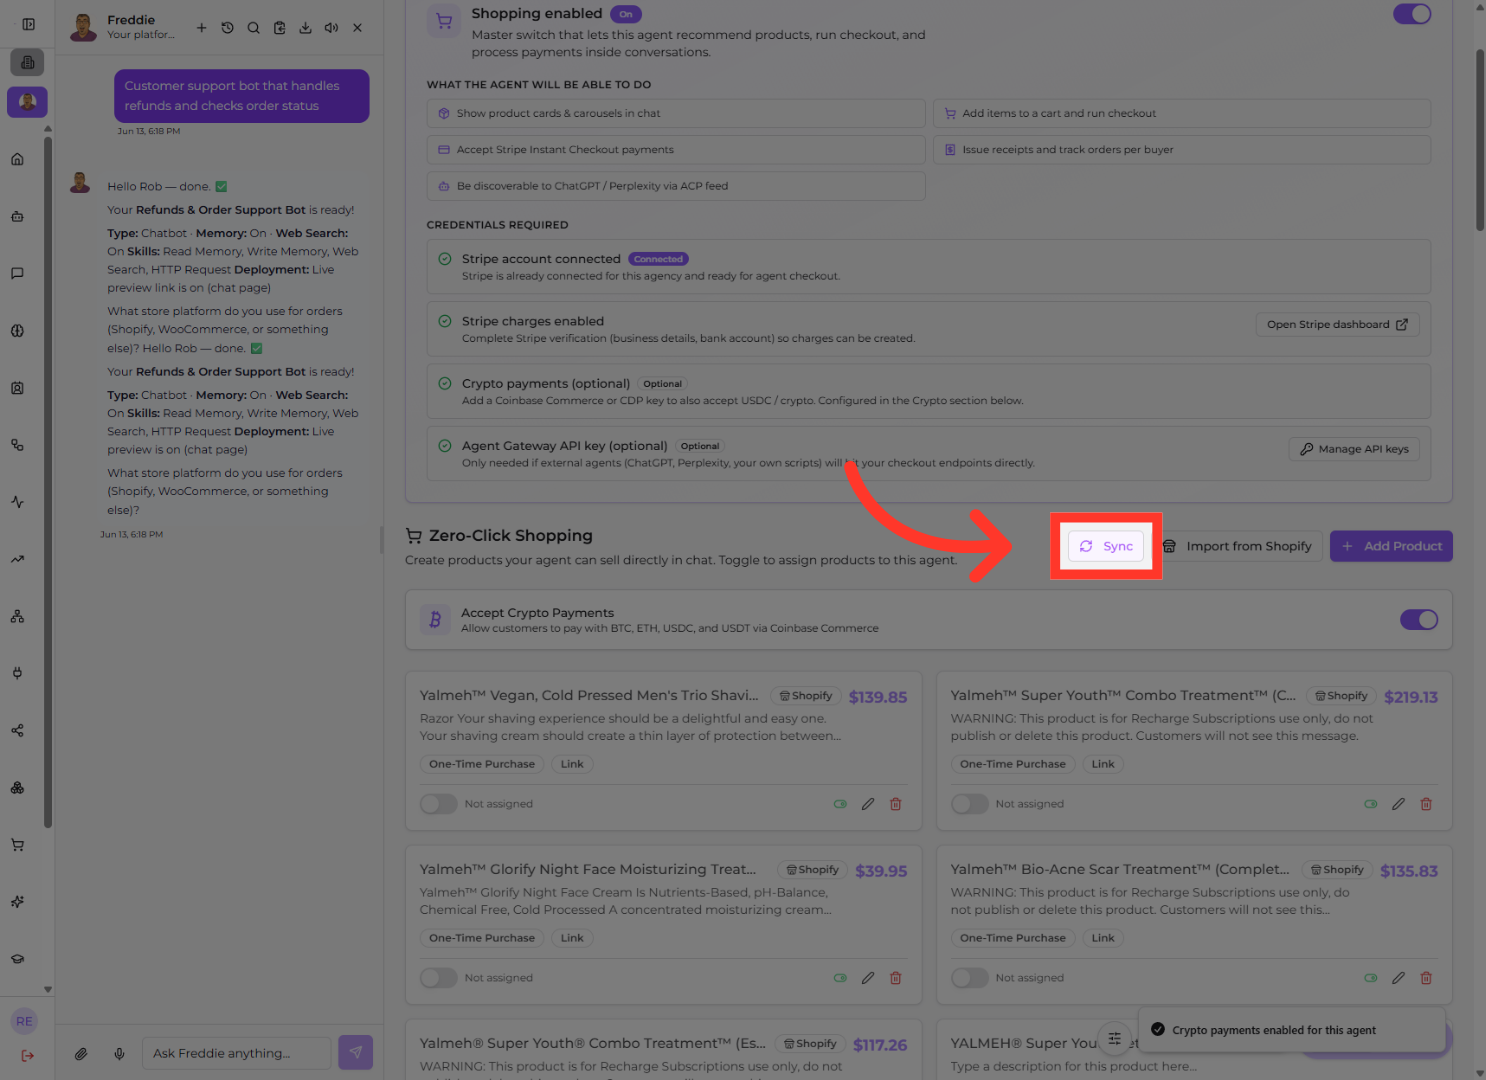
Task: Click the Sync button
Action: (1106, 546)
